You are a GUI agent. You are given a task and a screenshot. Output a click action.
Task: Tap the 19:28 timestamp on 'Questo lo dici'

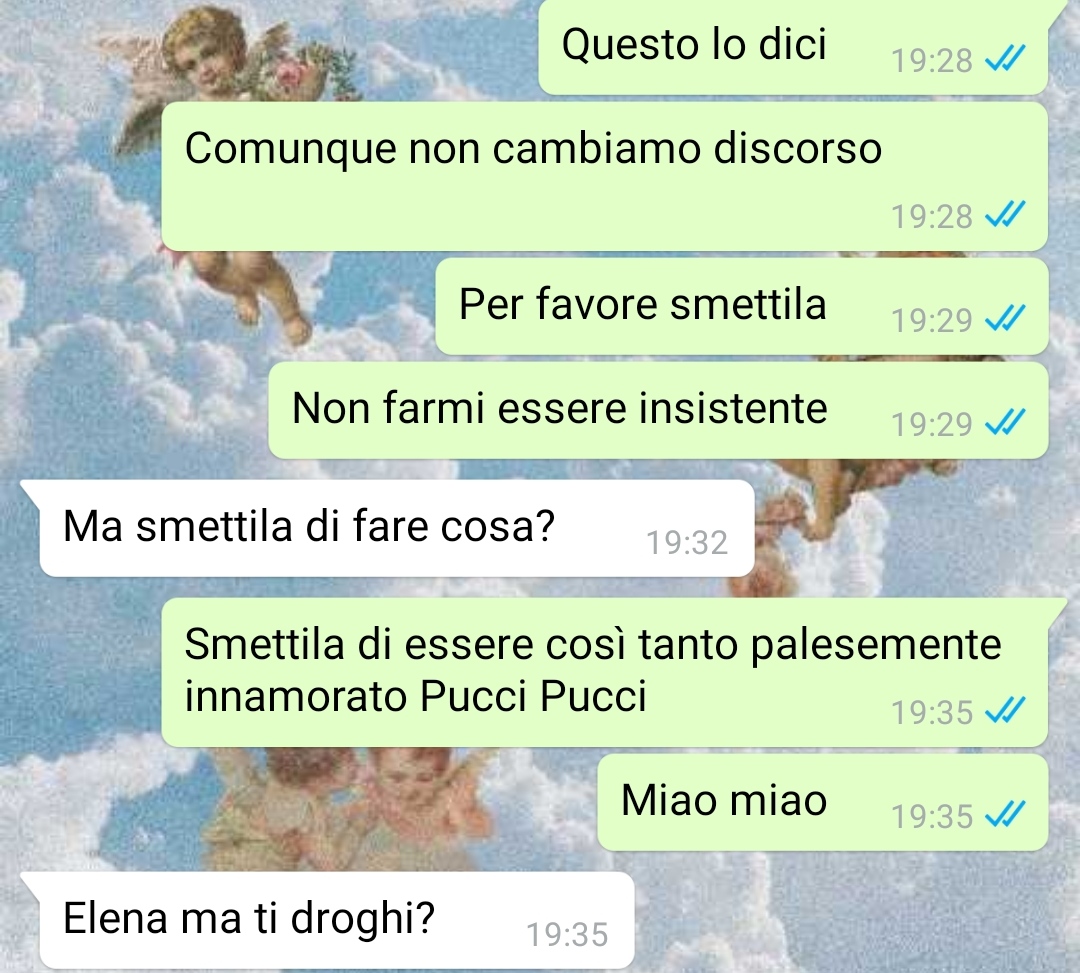[x=931, y=61]
